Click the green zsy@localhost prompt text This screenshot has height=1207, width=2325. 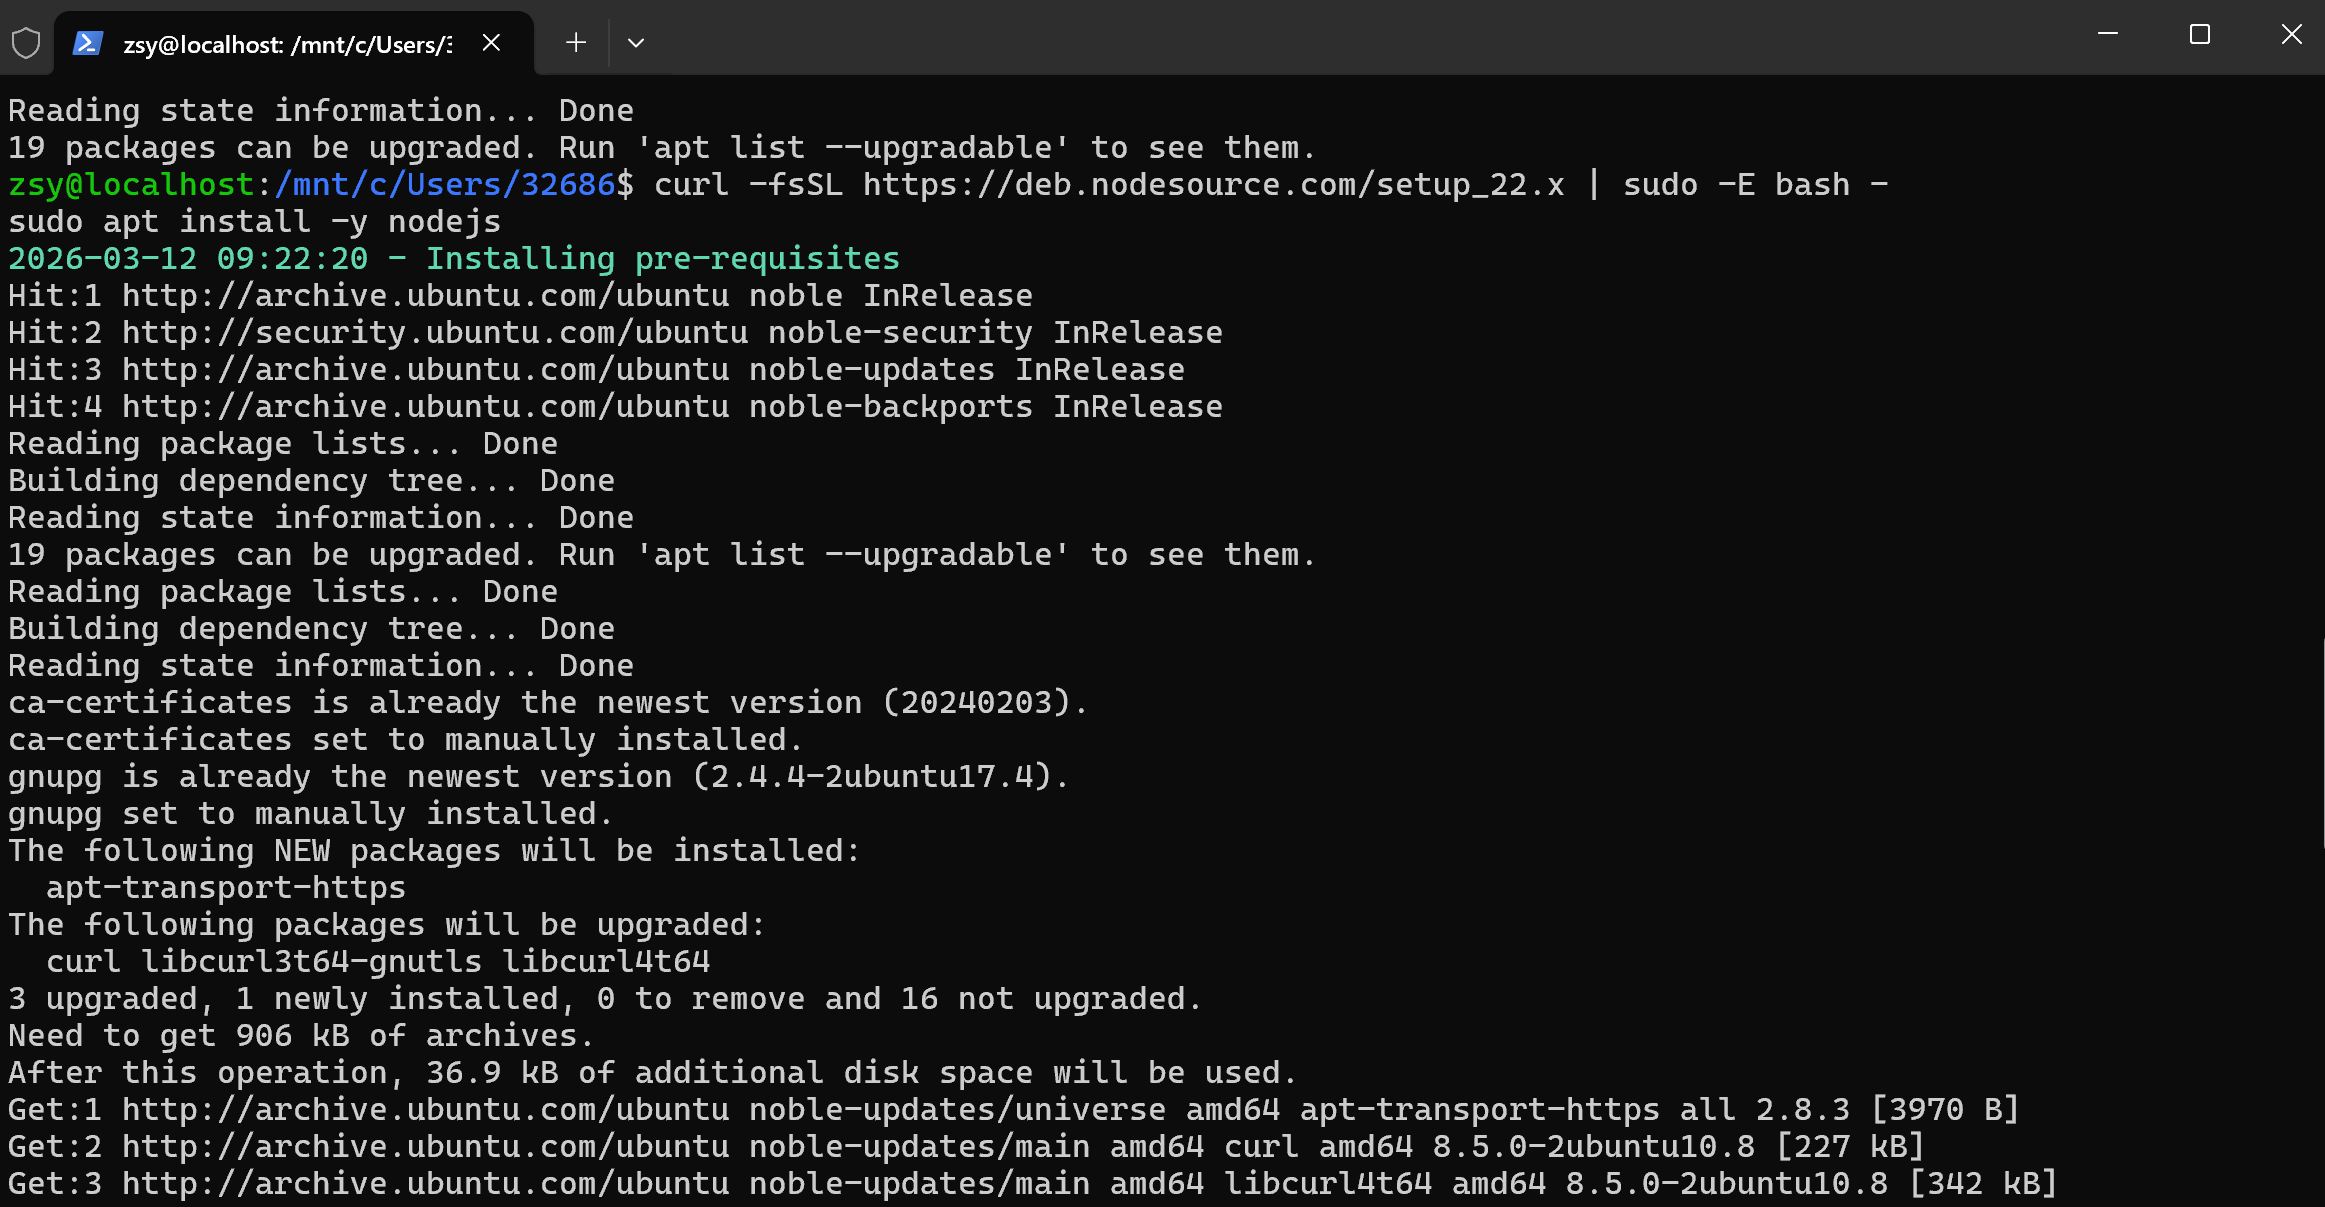pos(131,185)
